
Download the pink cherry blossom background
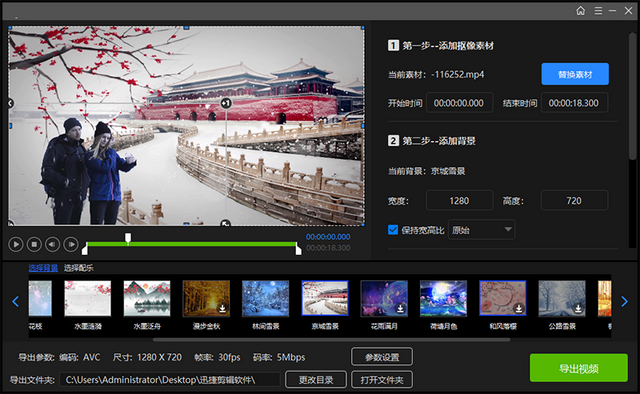(519, 308)
